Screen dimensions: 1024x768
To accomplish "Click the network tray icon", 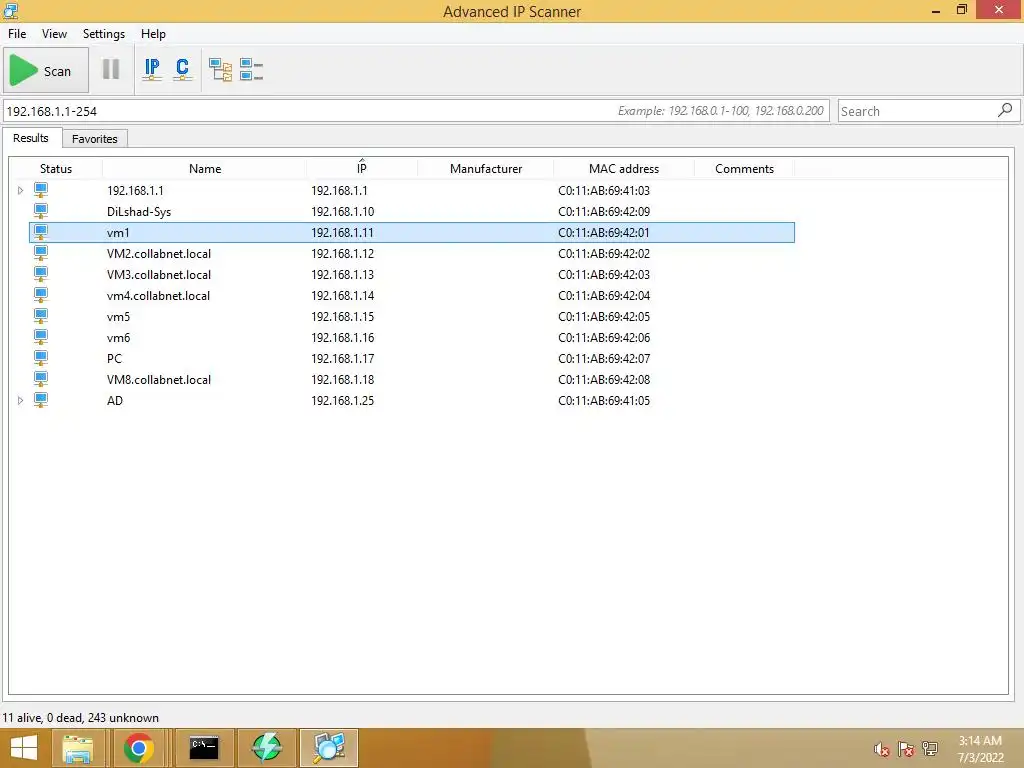I will [x=929, y=749].
